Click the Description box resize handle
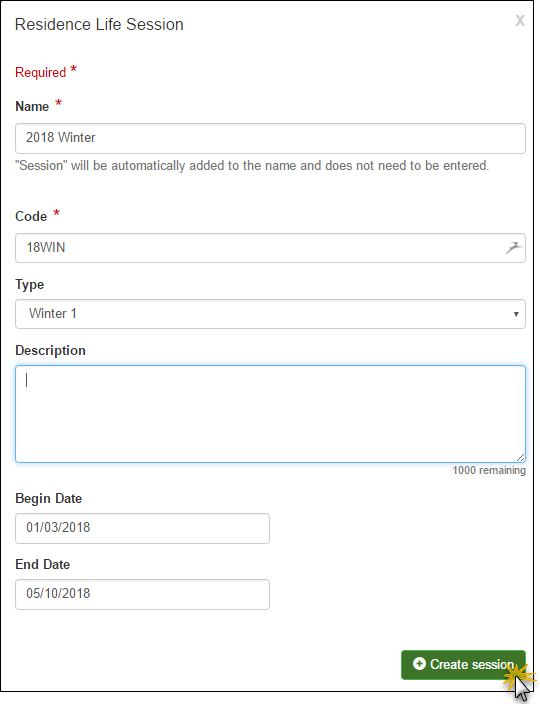540x704 pixels. (520, 458)
